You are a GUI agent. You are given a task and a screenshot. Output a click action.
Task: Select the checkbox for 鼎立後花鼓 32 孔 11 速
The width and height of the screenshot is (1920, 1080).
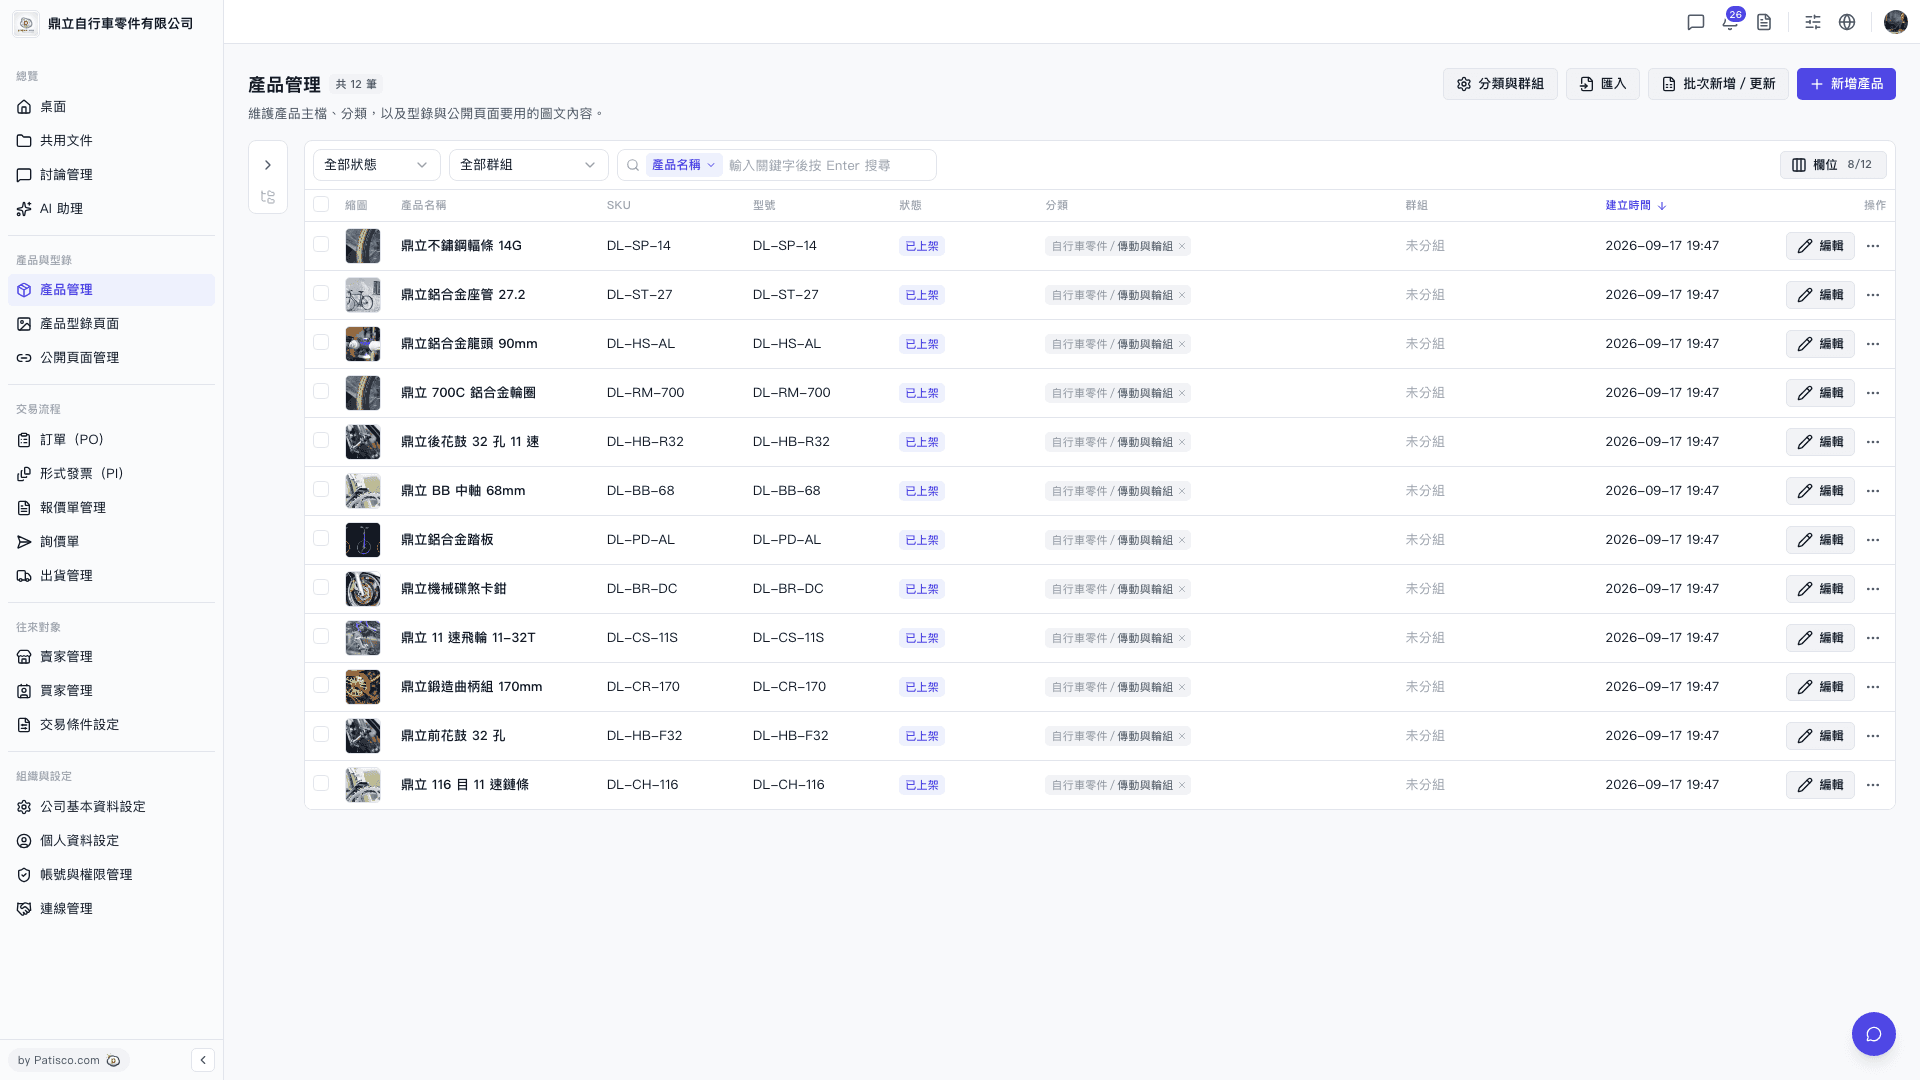click(x=321, y=440)
